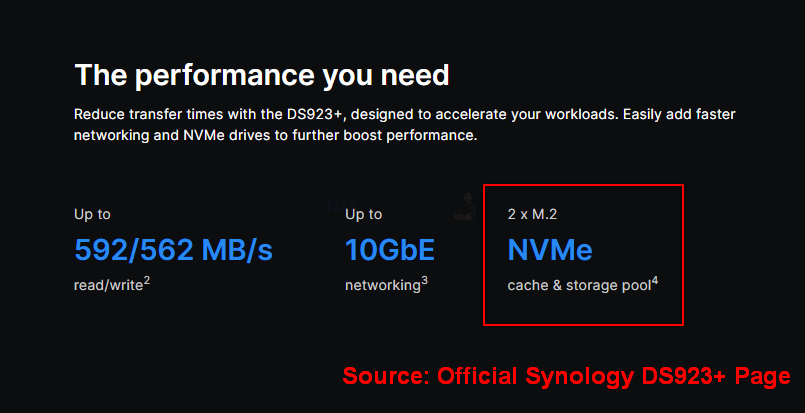
Task: Click "Up to" above 10GbE
Action: coord(363,214)
